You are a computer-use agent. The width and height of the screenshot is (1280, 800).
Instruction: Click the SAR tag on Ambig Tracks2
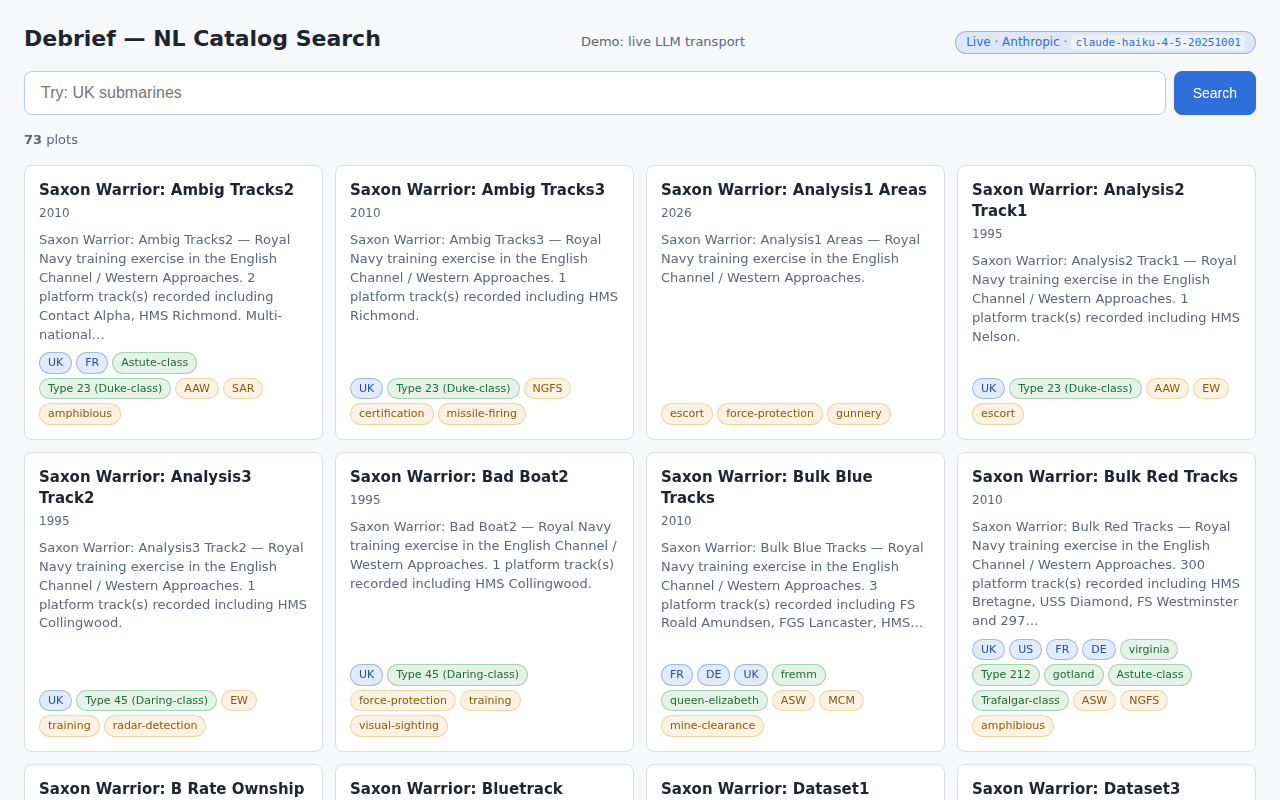coord(242,389)
